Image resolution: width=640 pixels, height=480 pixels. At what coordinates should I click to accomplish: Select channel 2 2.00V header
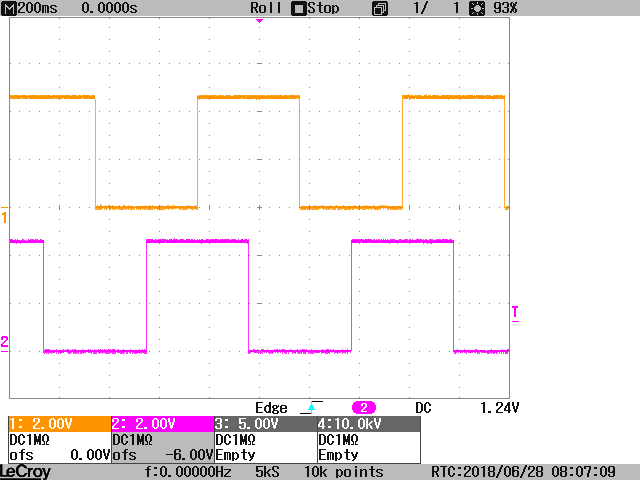pos(163,424)
